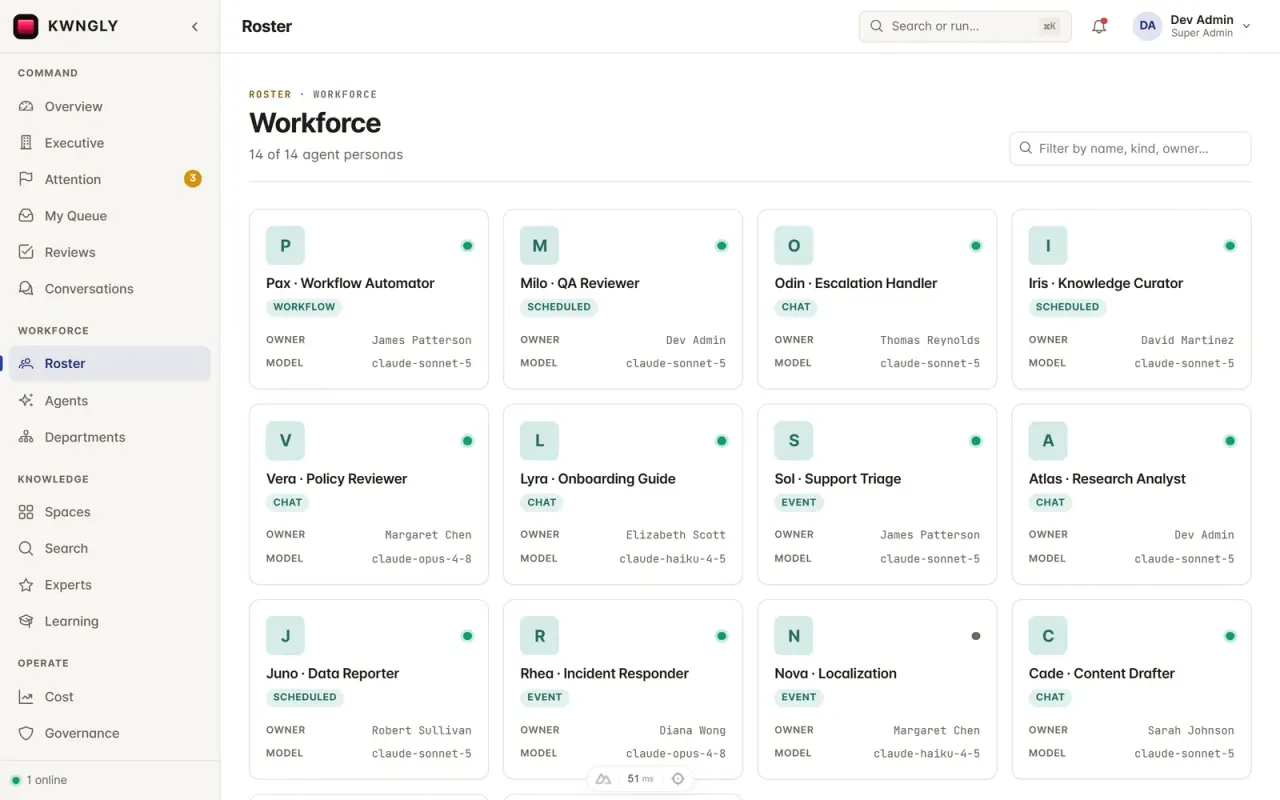Click the Reviews checkbox icon

click(26, 252)
